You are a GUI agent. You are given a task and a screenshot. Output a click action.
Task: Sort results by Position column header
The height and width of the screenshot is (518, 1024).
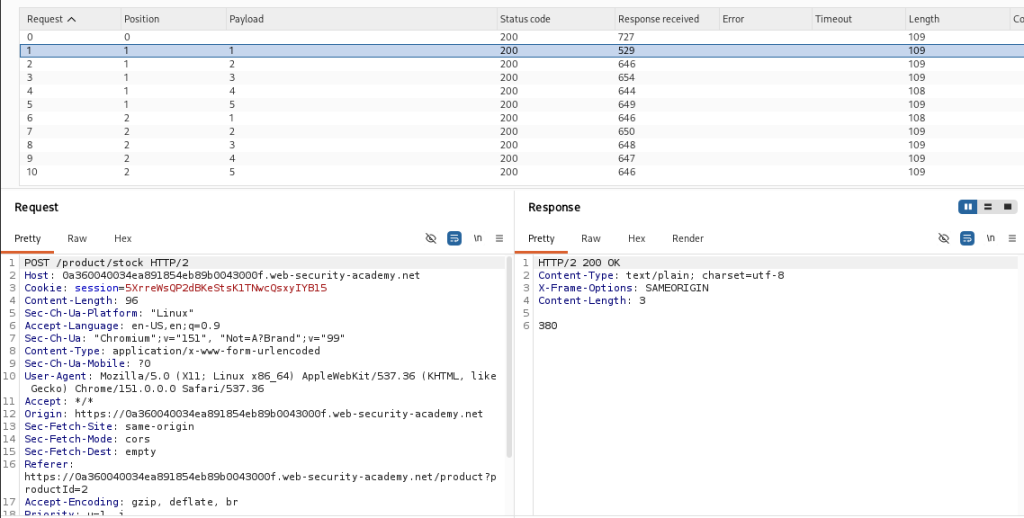coord(174,19)
